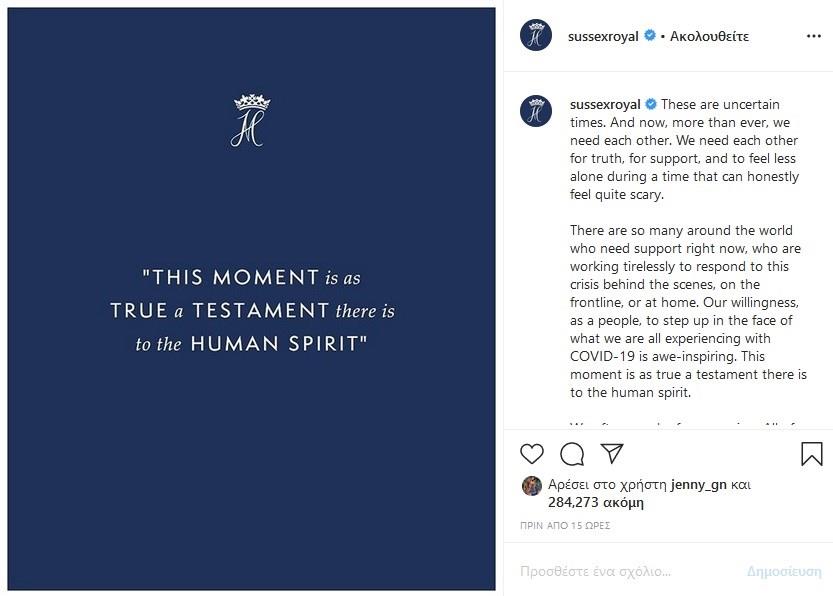833x596 pixels.
Task: Open comments with the speech bubble icon
Action: tap(572, 454)
